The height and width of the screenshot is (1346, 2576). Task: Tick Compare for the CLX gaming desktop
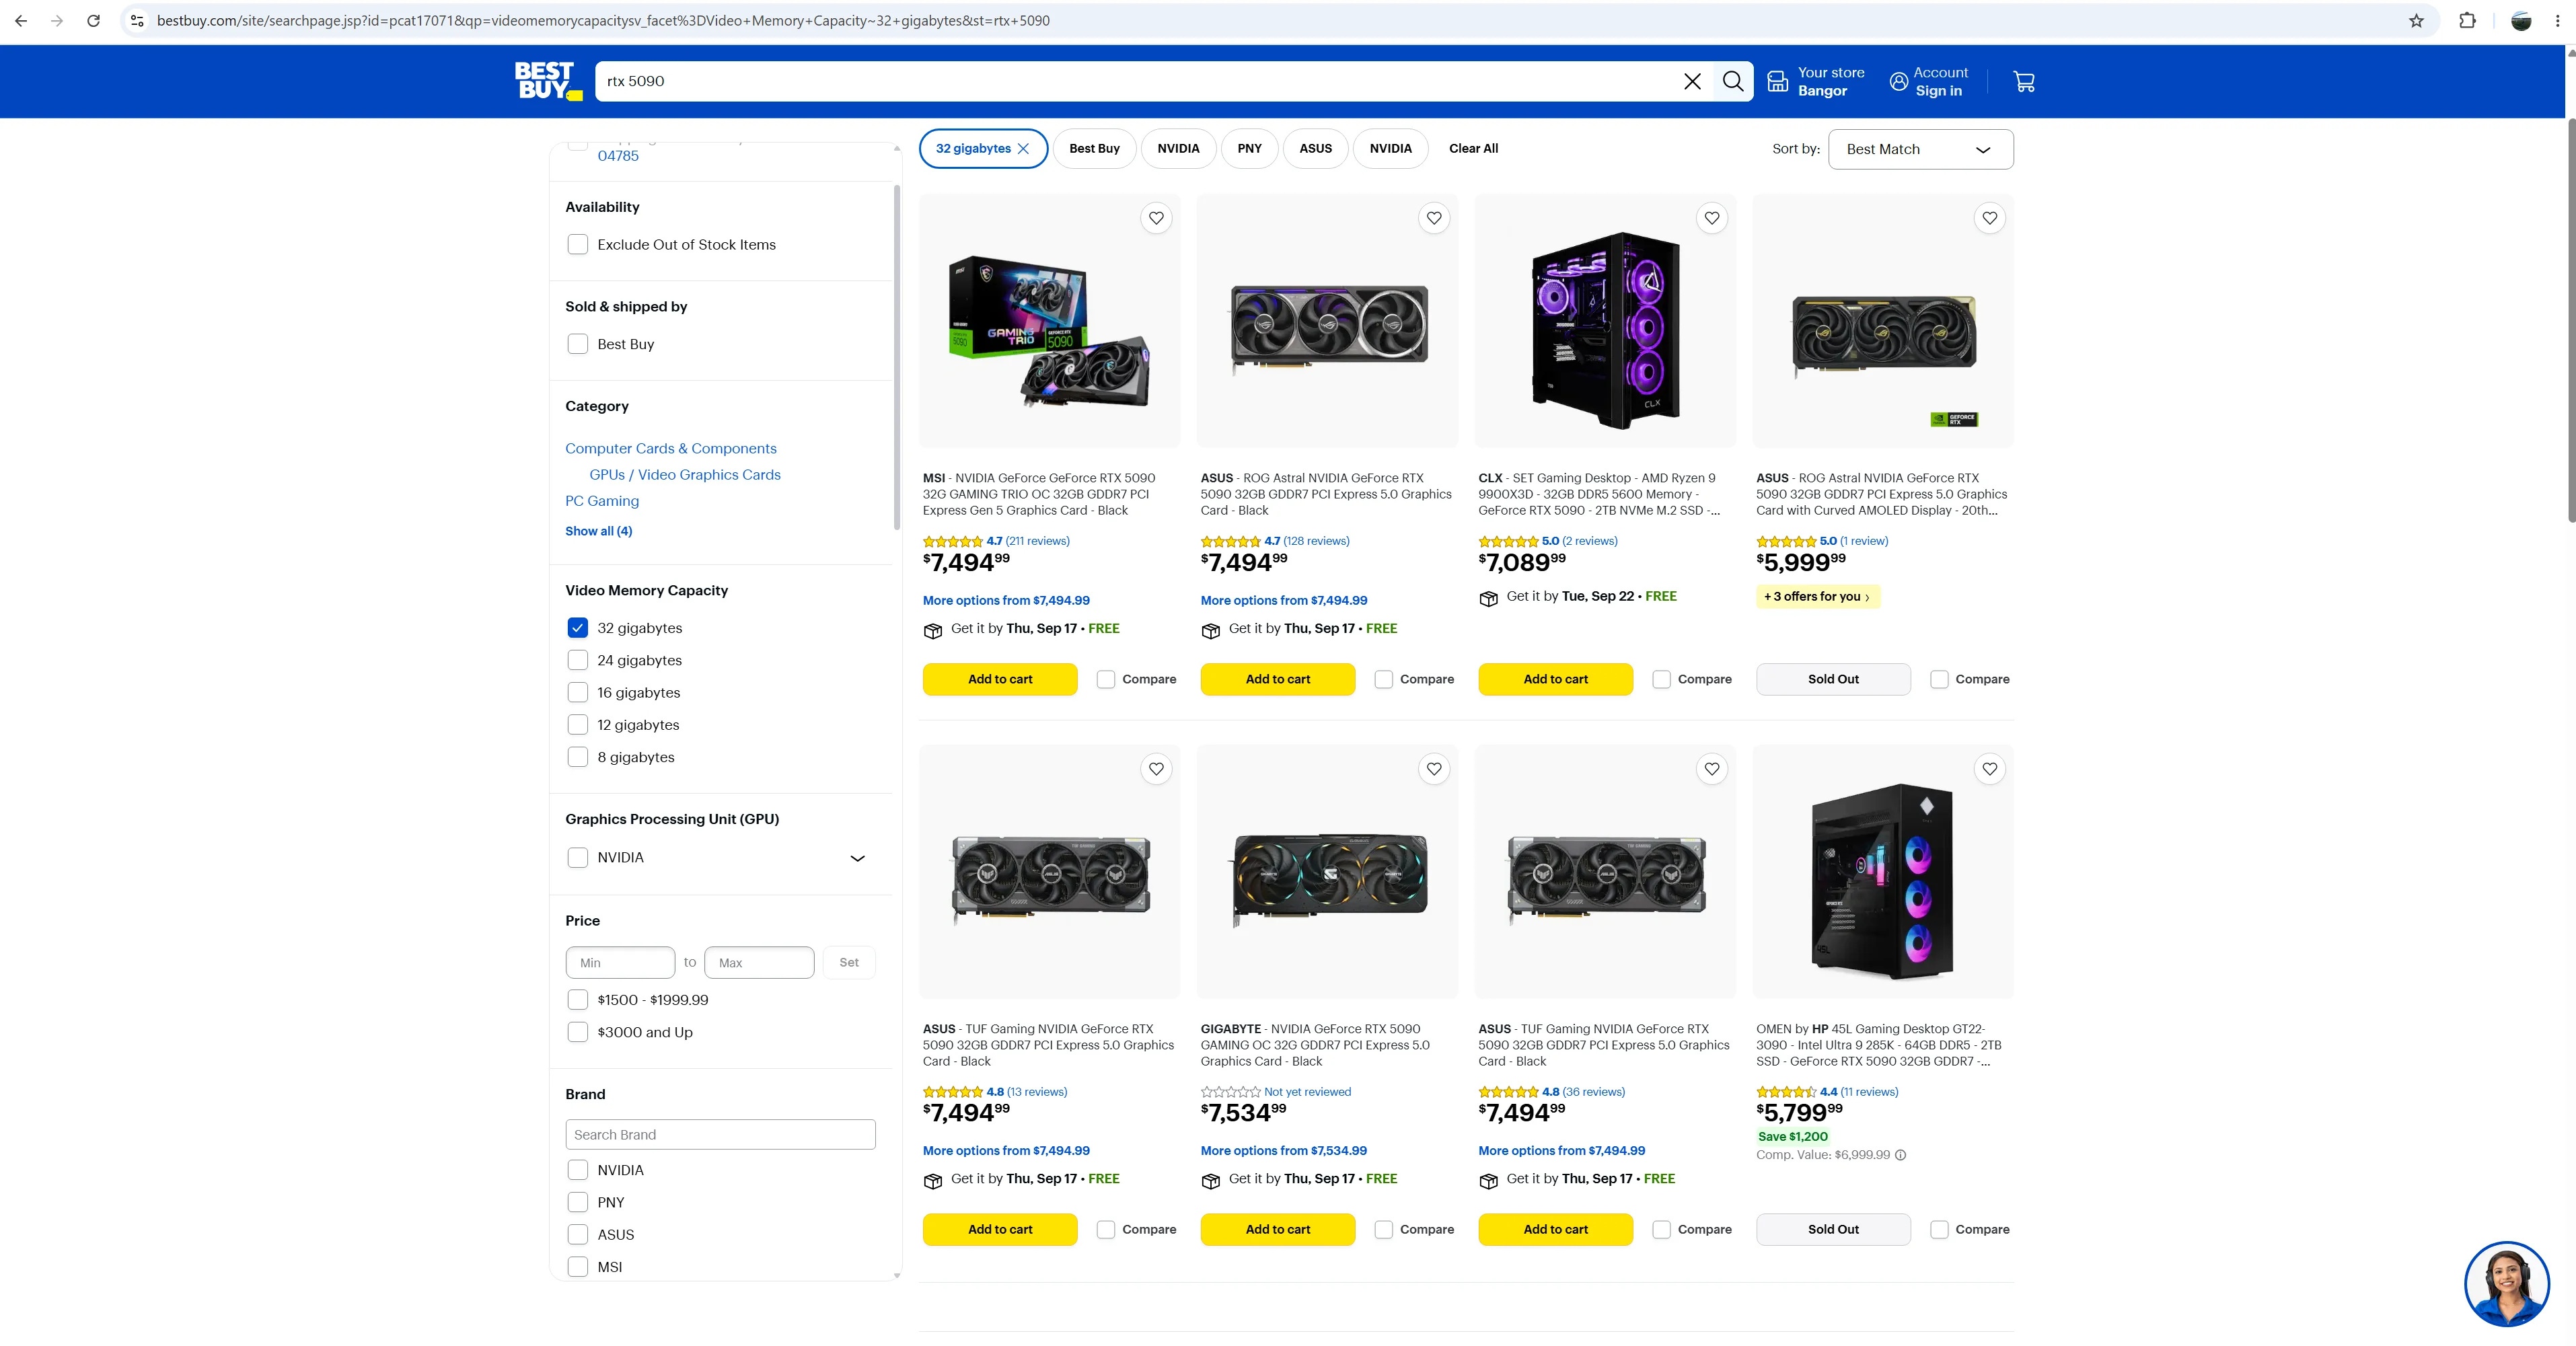coord(1662,679)
